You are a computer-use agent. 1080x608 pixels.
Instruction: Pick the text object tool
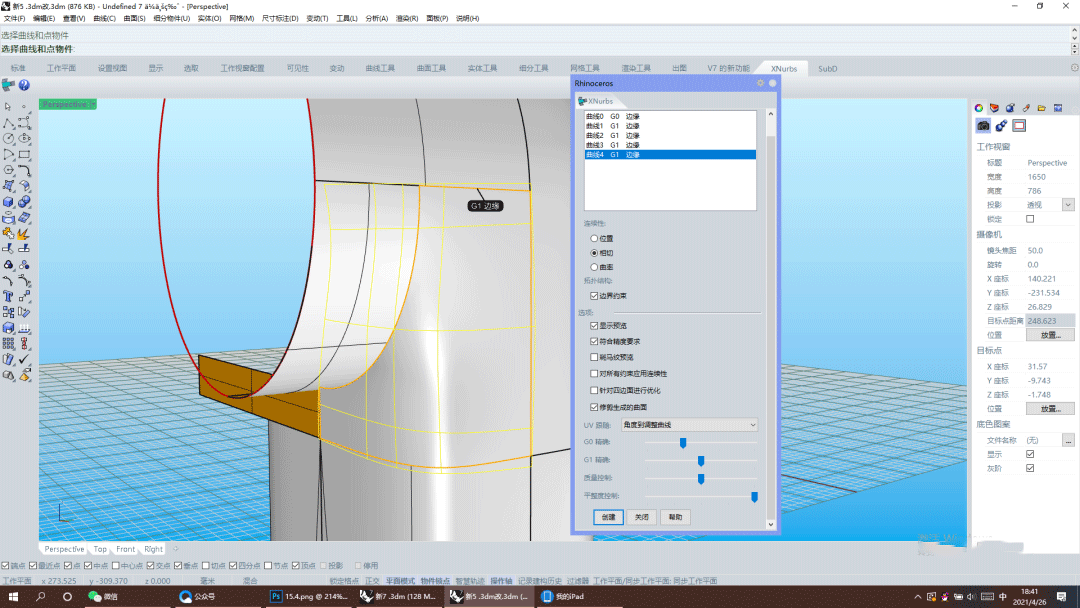coord(8,295)
